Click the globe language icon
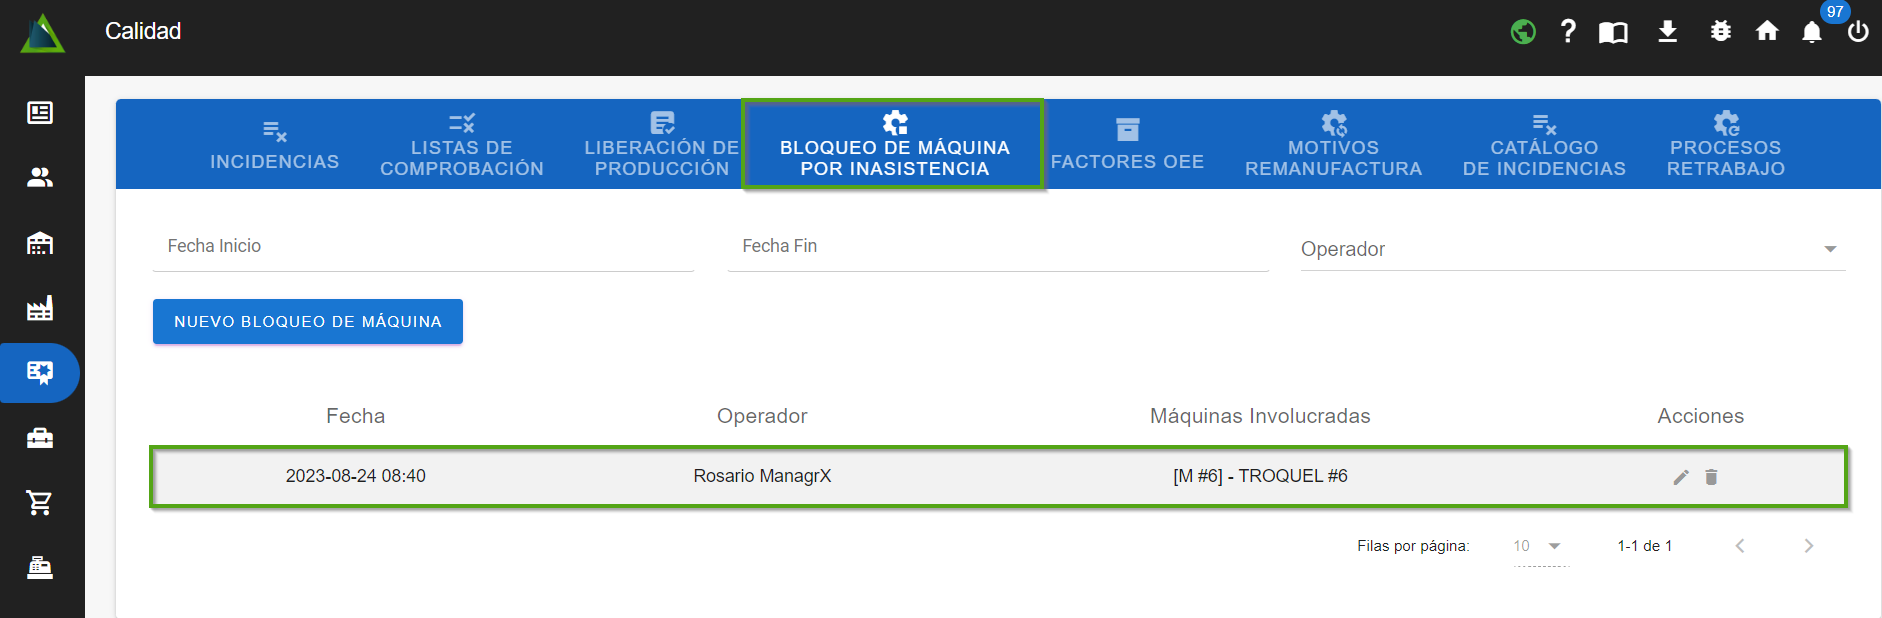The width and height of the screenshot is (1882, 618). point(1522,32)
